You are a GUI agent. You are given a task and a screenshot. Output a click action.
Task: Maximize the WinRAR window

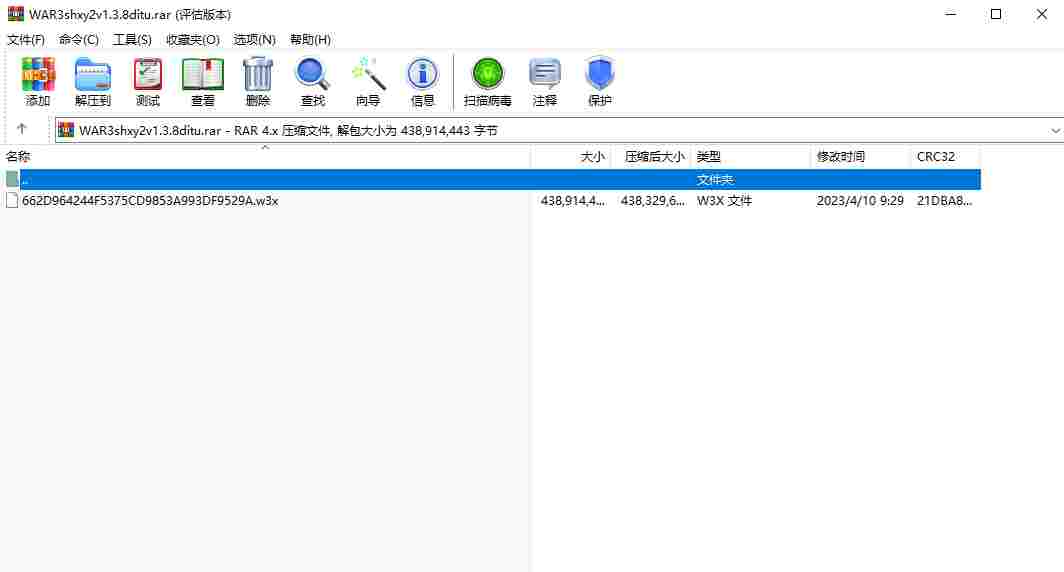pyautogui.click(x=995, y=14)
